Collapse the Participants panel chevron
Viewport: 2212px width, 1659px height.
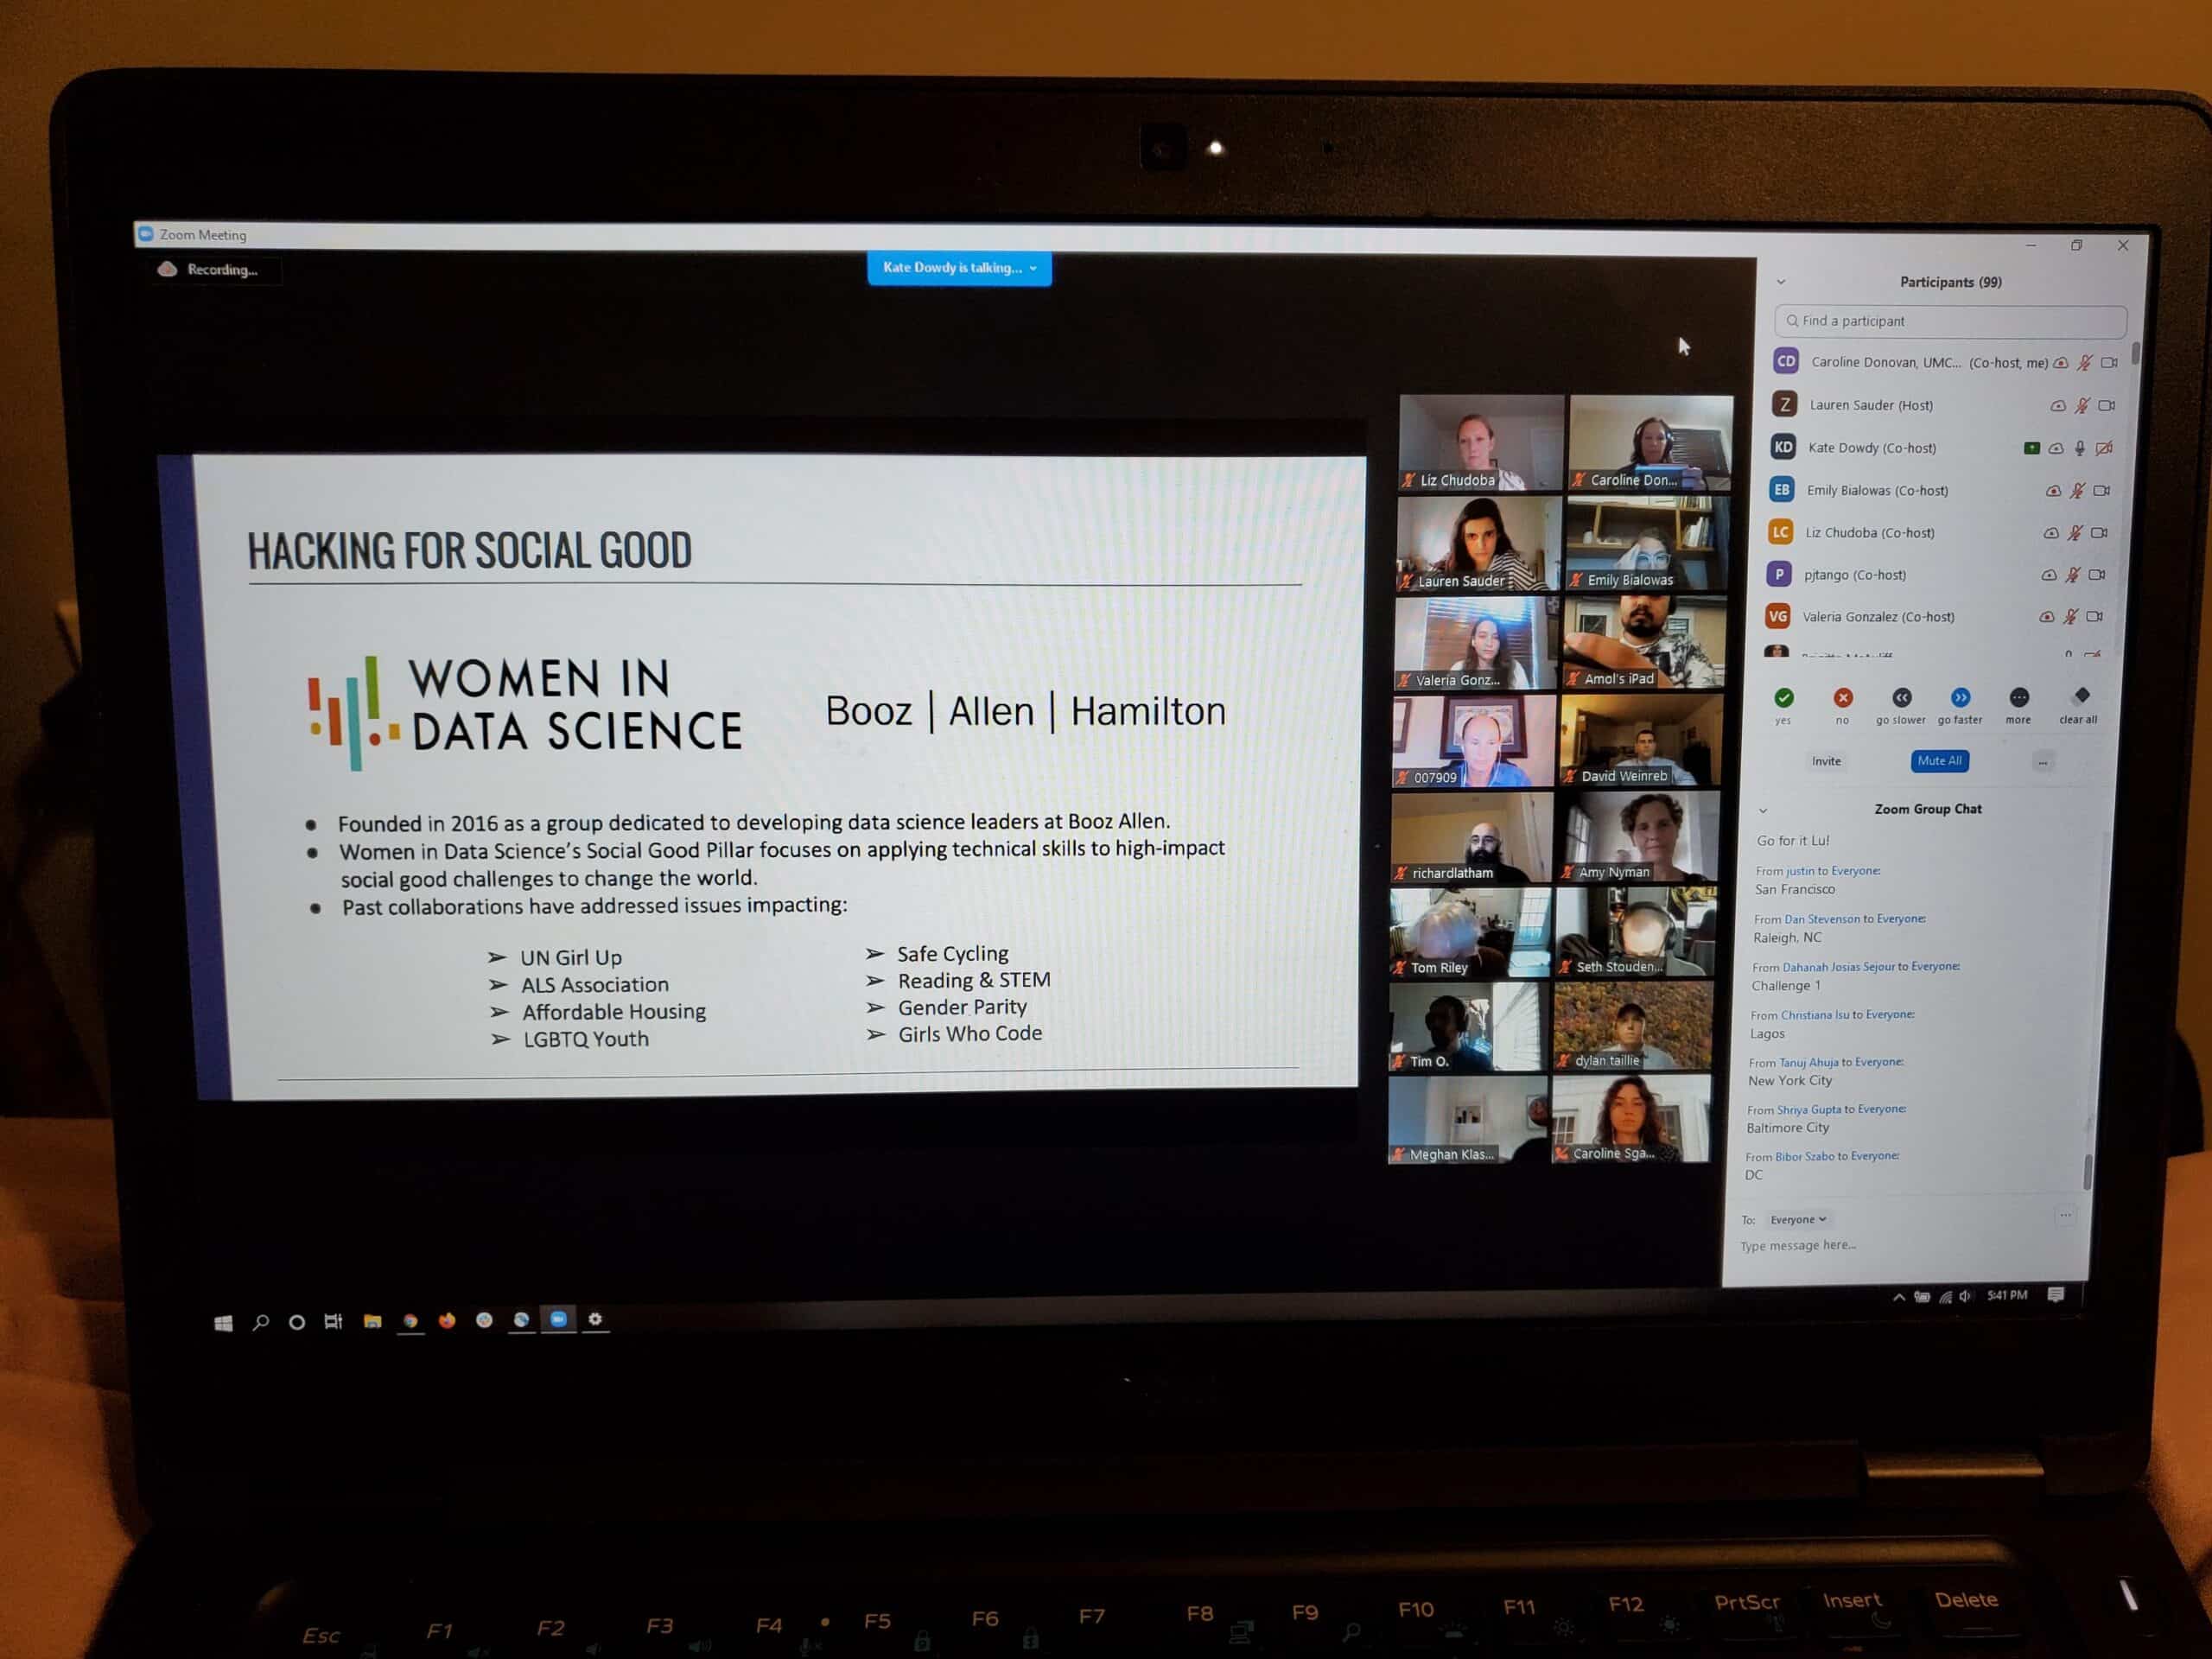click(x=1781, y=282)
